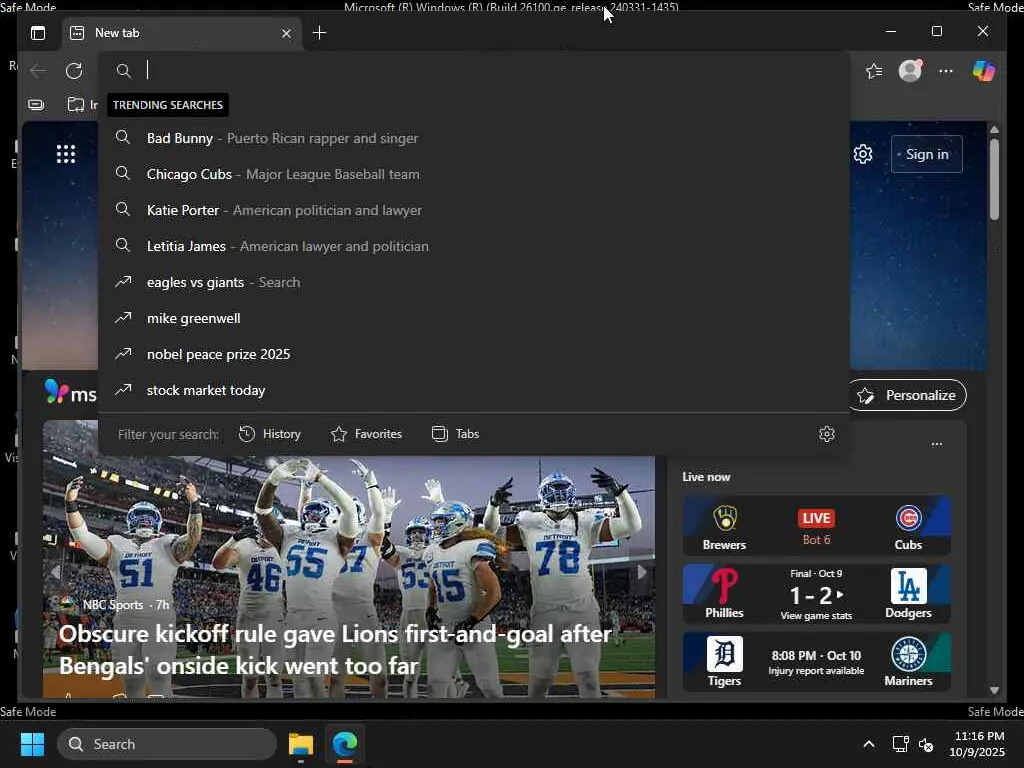Screen dimensions: 1024x768
Task: Click the bookmarks bar first favorite icon
Action: [x=37, y=104]
